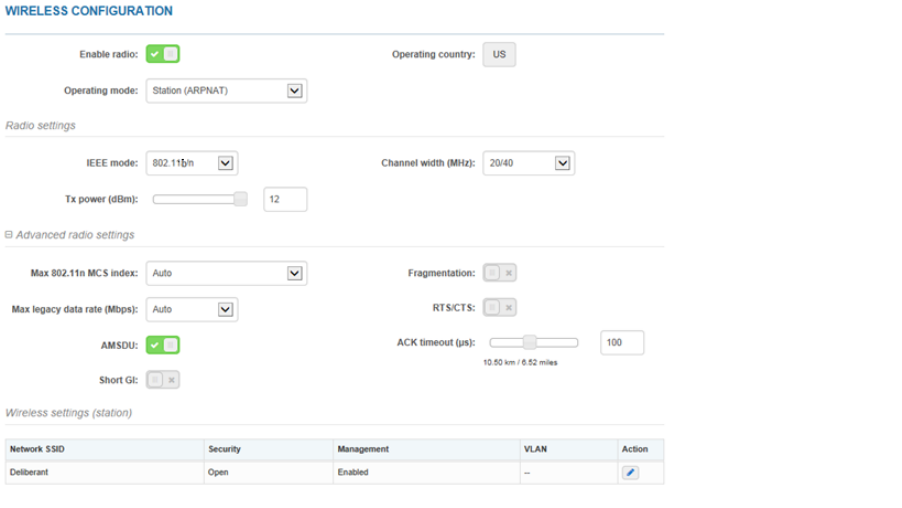Click the ACK timeout slider handle
Image resolution: width=902 pixels, height=508 pixels.
coord(530,343)
